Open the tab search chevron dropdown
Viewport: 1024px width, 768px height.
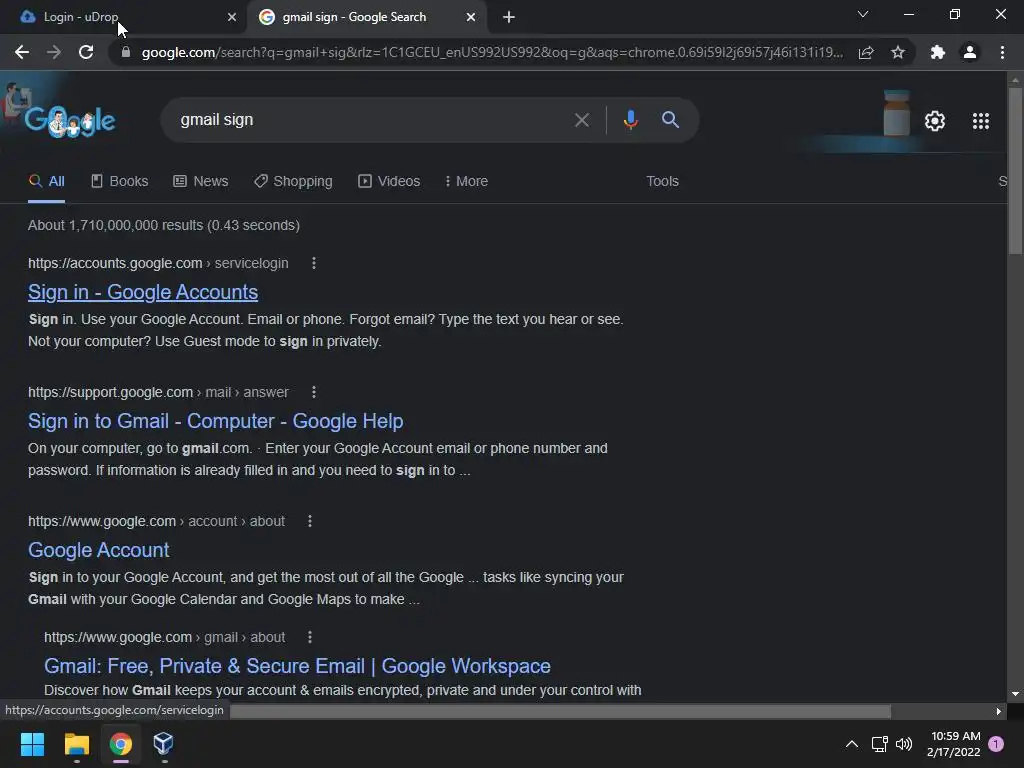pyautogui.click(x=863, y=14)
